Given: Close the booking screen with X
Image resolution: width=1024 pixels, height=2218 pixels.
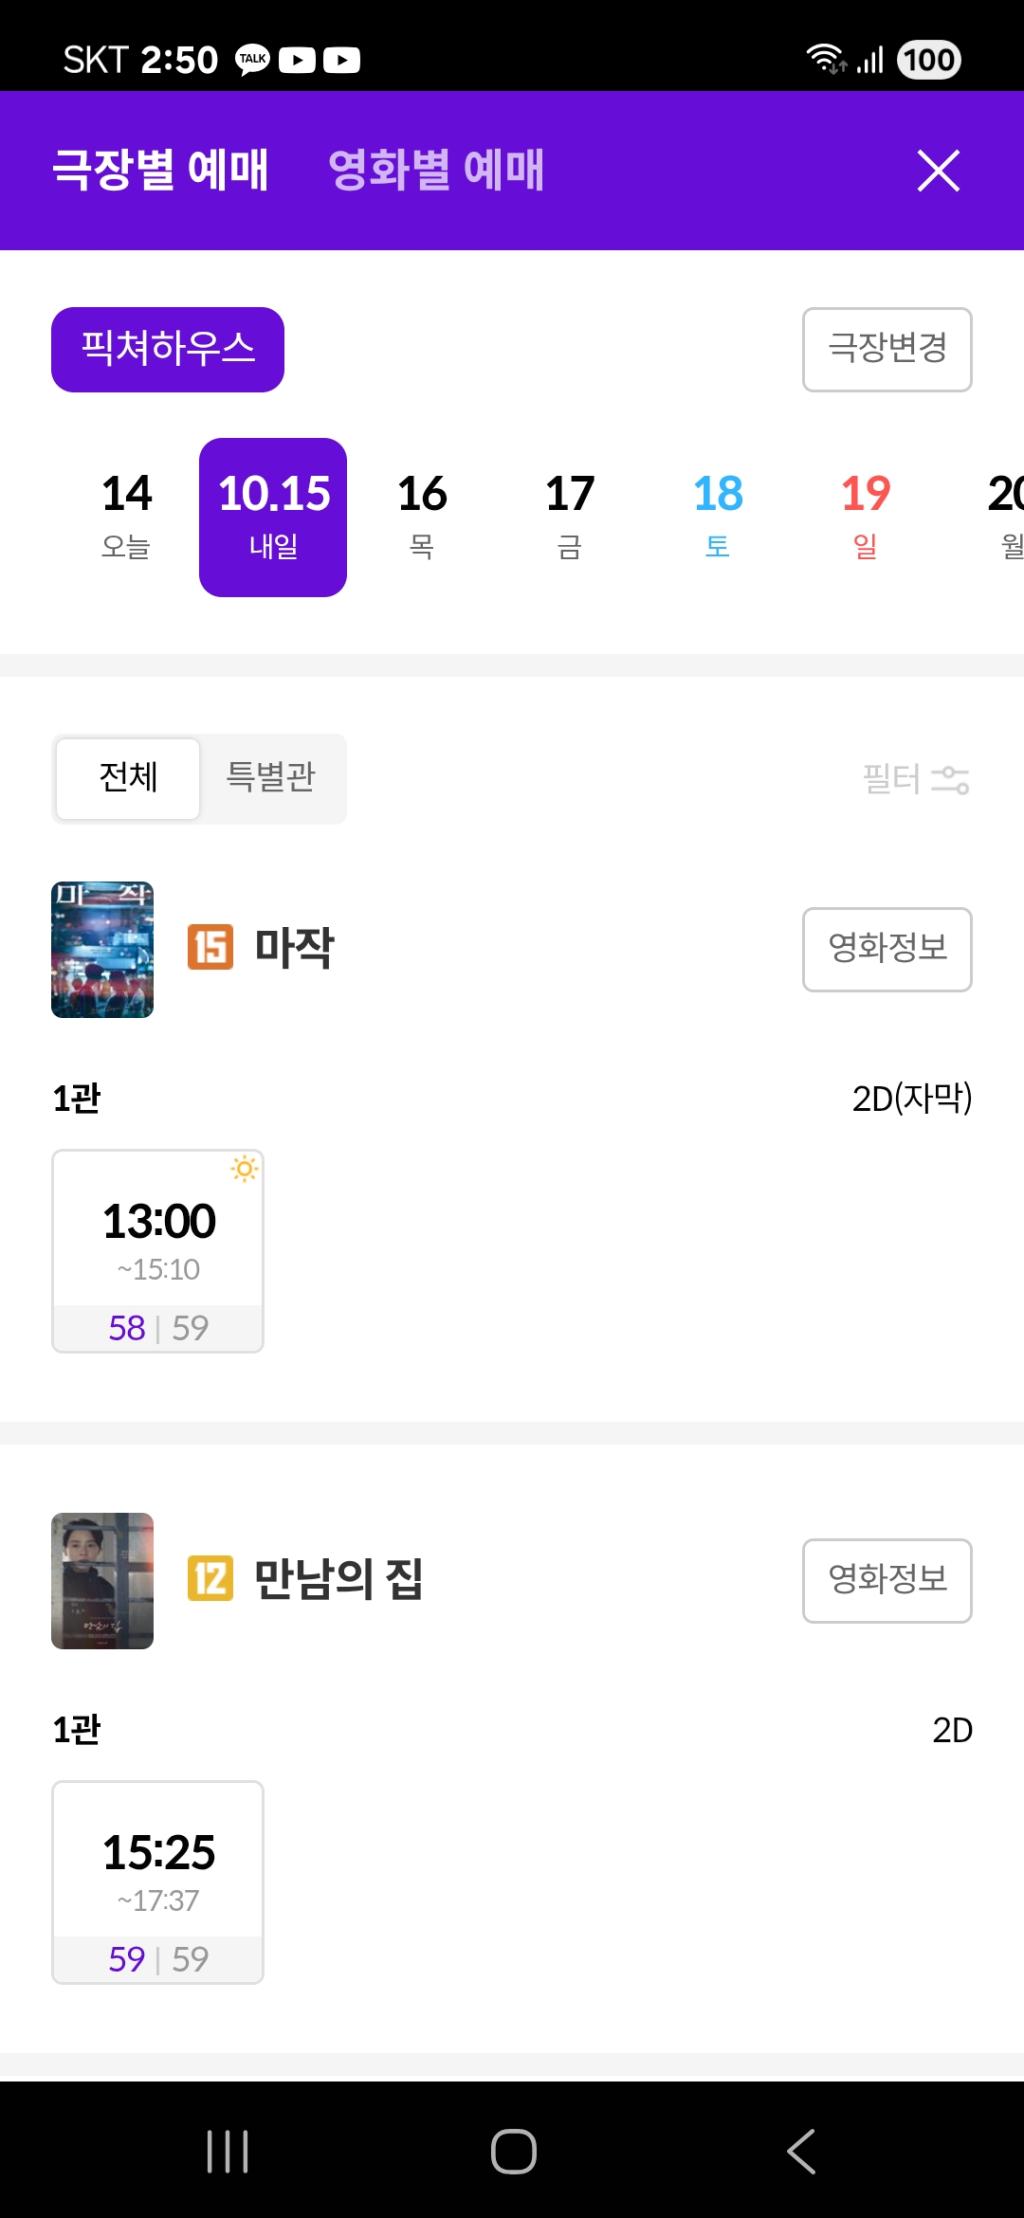Looking at the screenshot, I should point(938,170).
